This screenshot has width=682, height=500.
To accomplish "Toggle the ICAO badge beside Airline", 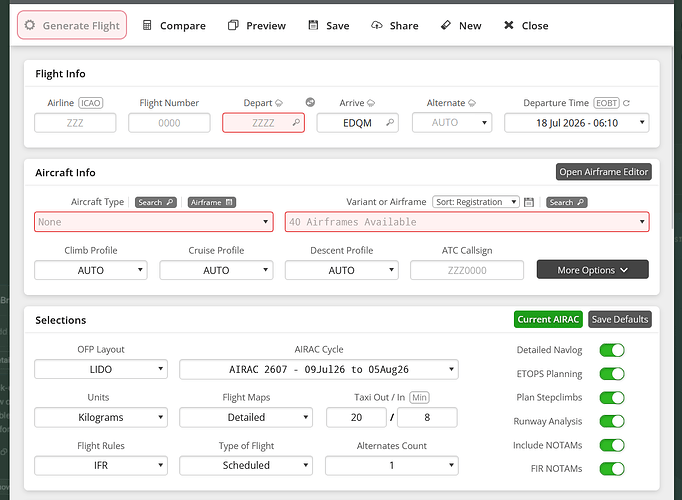I will (90, 103).
